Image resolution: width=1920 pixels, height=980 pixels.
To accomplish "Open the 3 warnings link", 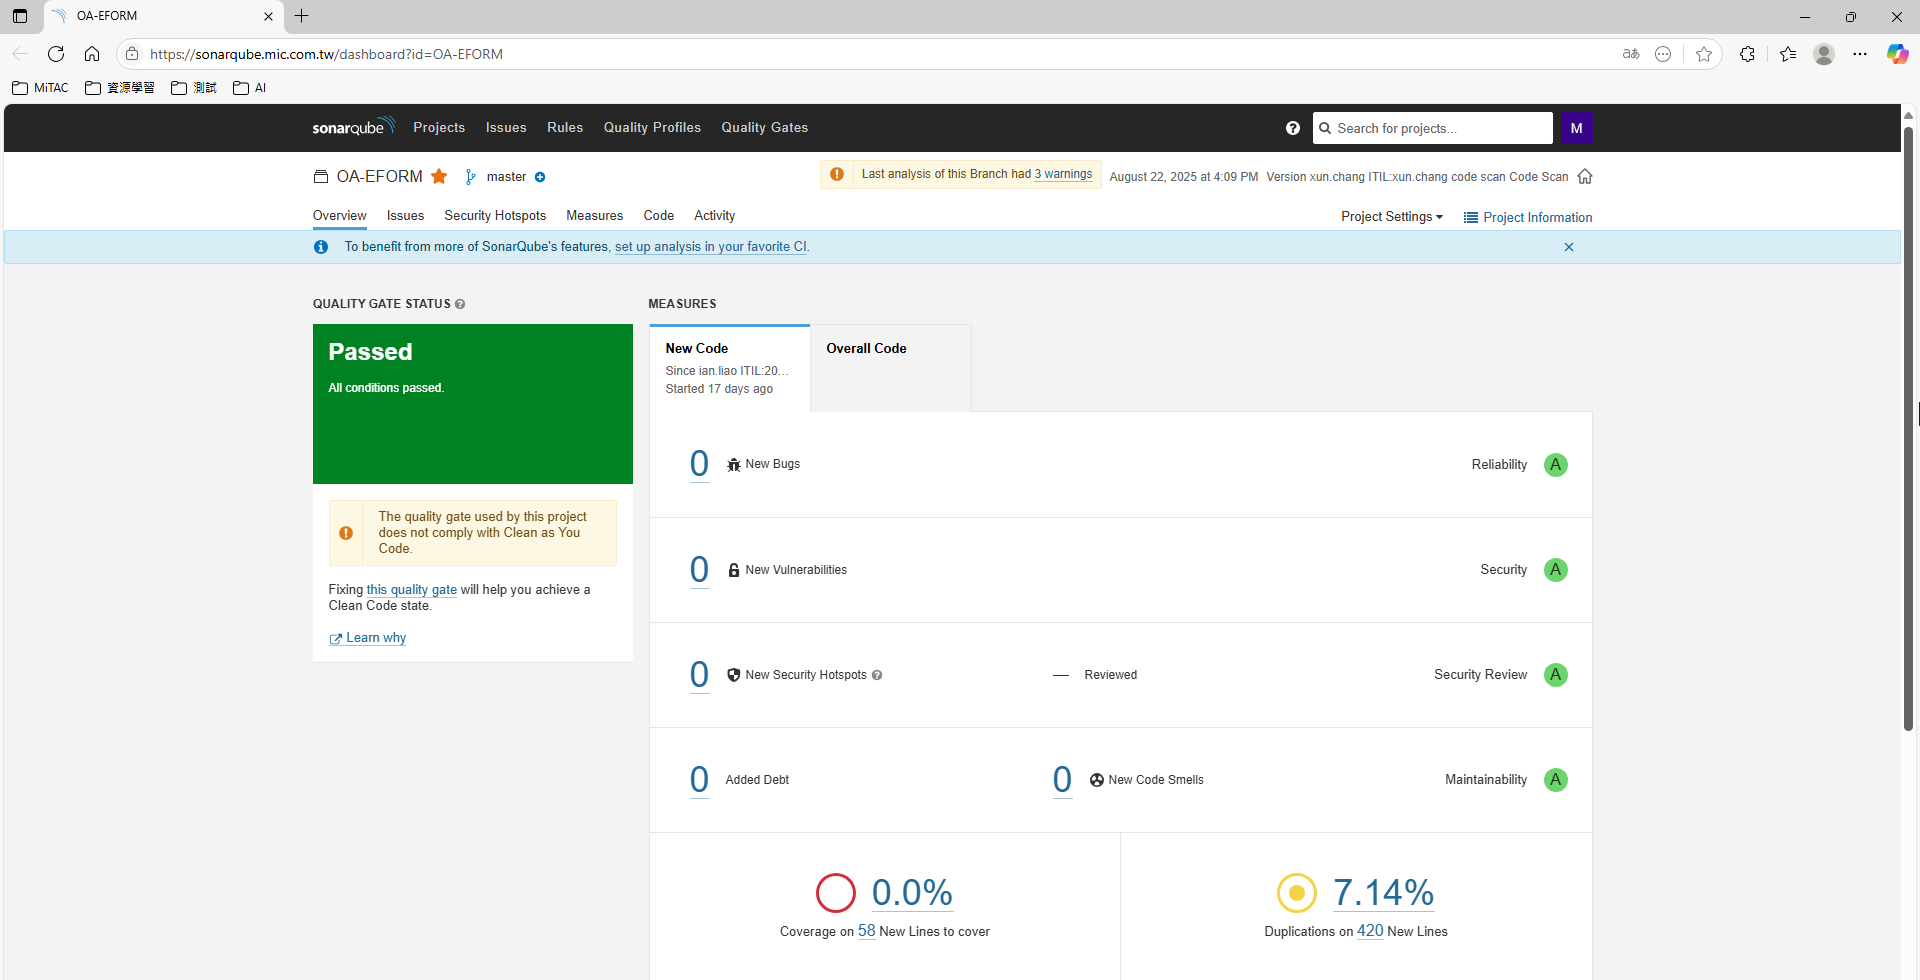I will [1063, 174].
